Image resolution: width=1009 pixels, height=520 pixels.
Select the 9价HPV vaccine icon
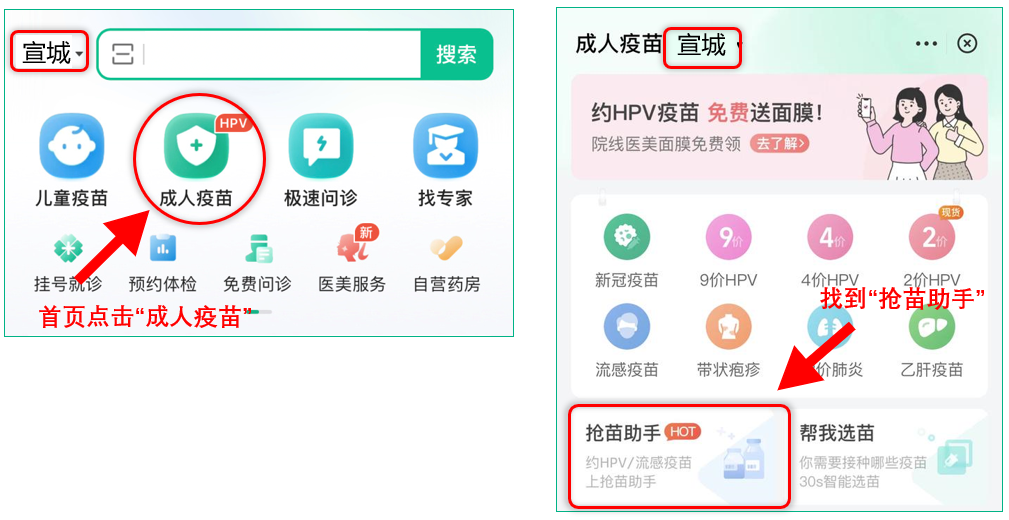(x=728, y=237)
